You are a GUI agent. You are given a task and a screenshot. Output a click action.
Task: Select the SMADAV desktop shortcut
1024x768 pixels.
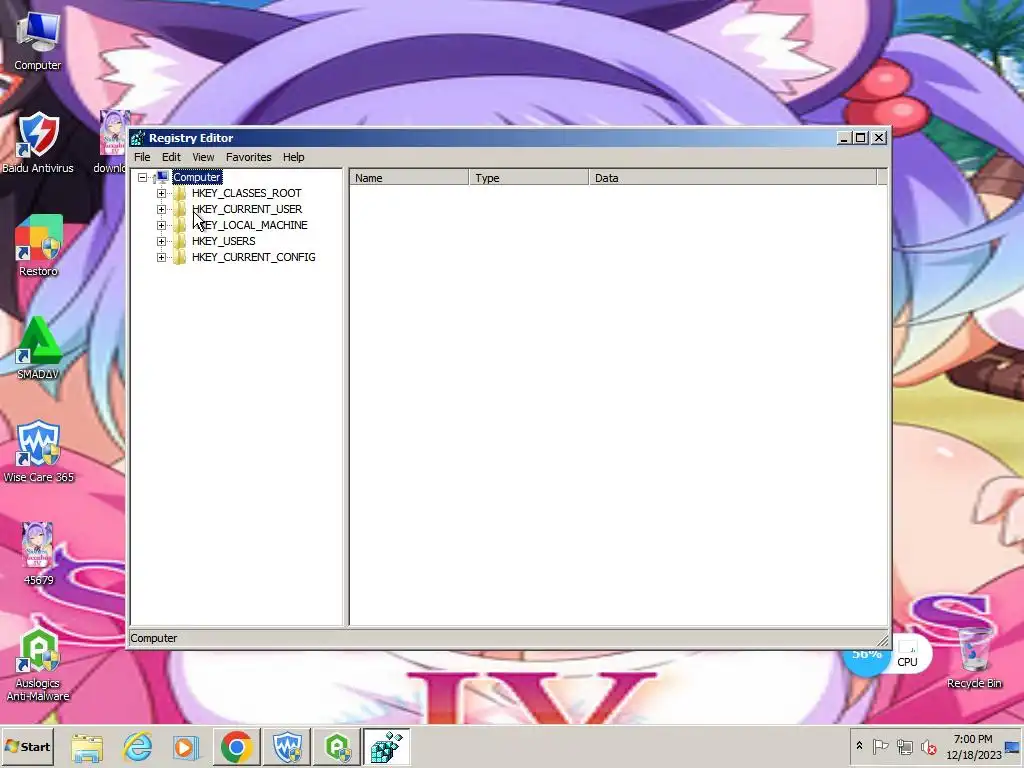(38, 349)
